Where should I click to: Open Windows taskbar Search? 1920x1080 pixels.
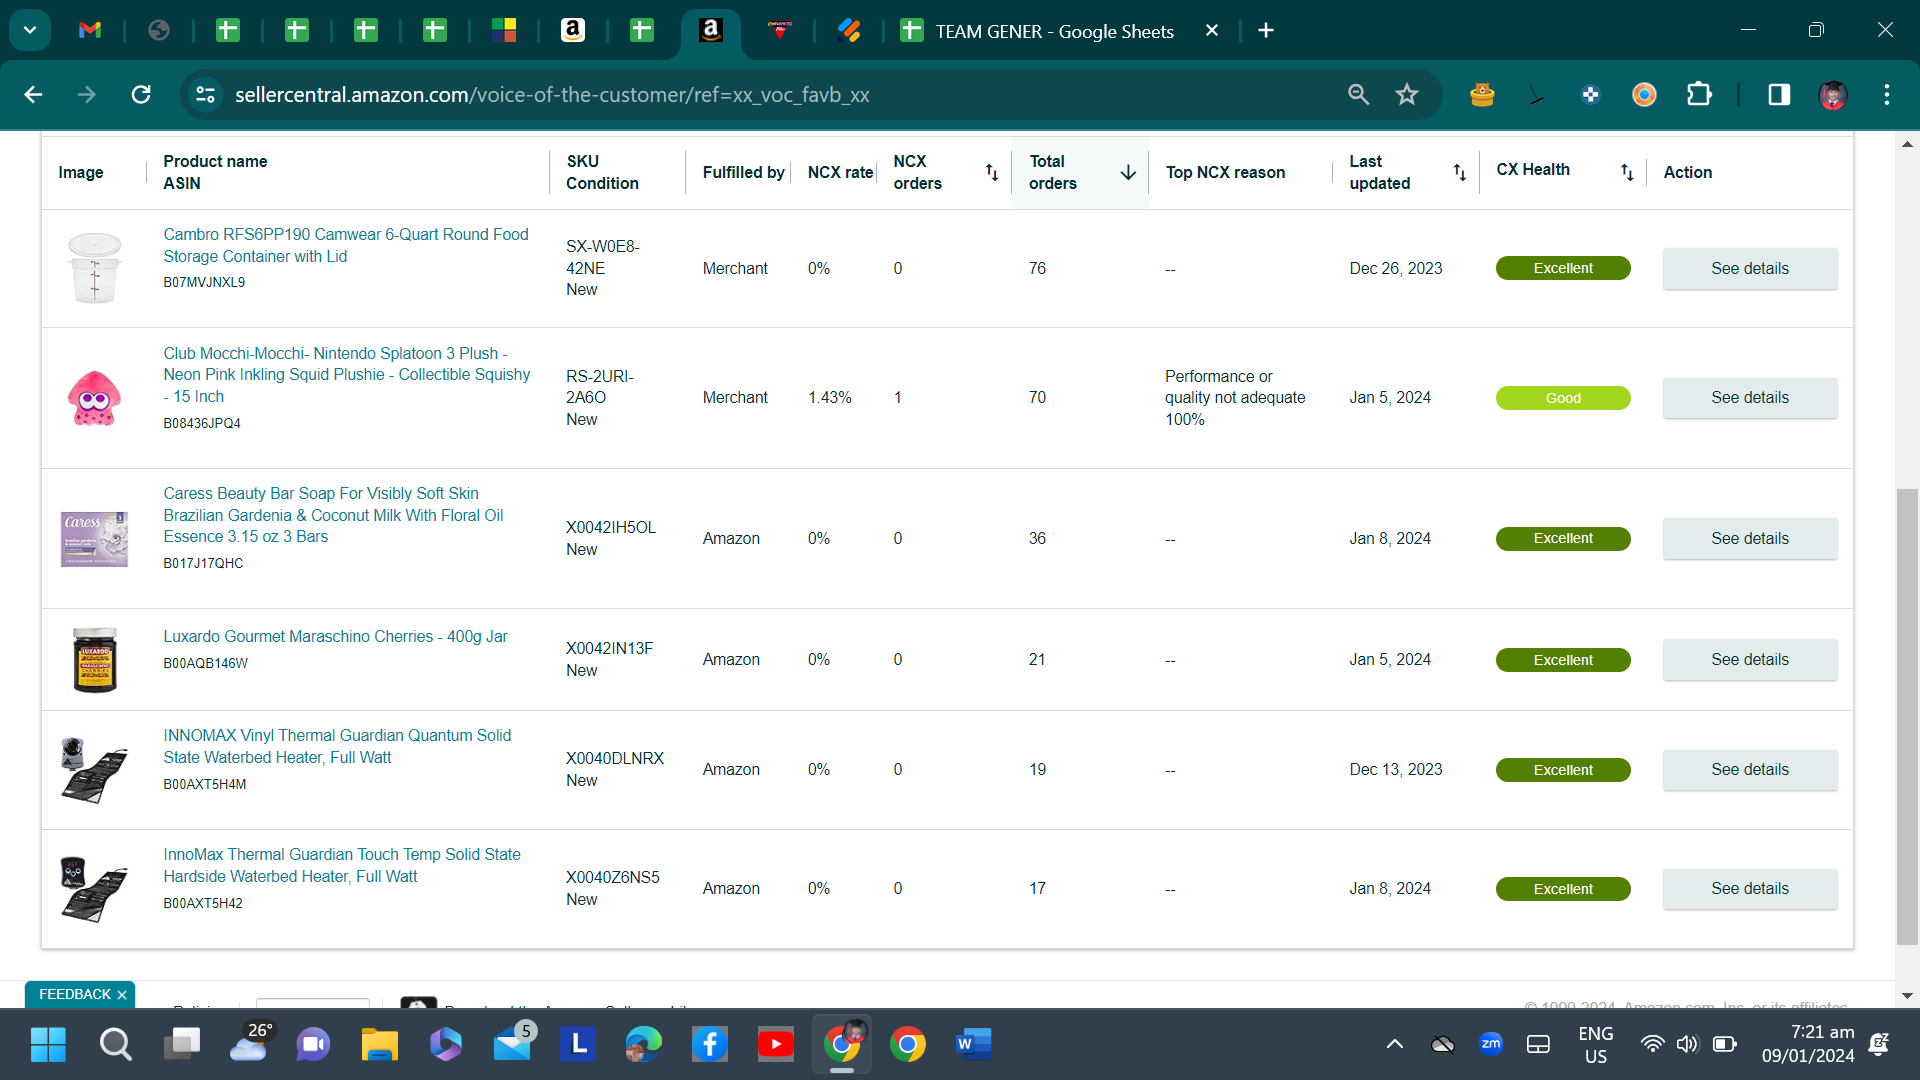[115, 1045]
